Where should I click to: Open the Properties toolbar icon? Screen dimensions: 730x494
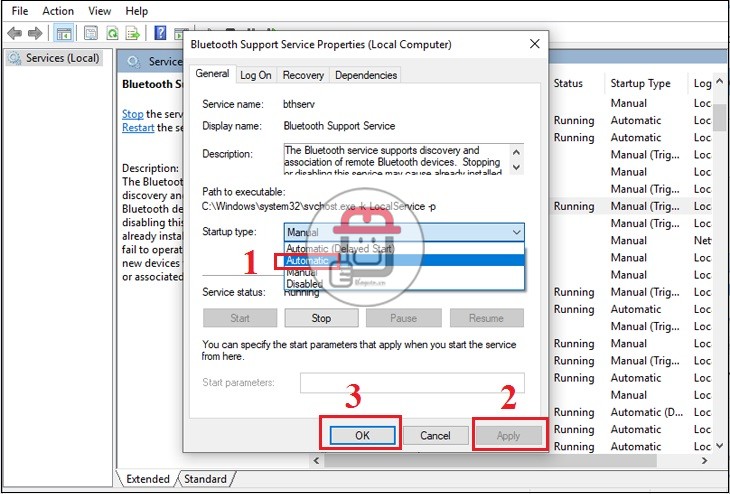coord(91,34)
